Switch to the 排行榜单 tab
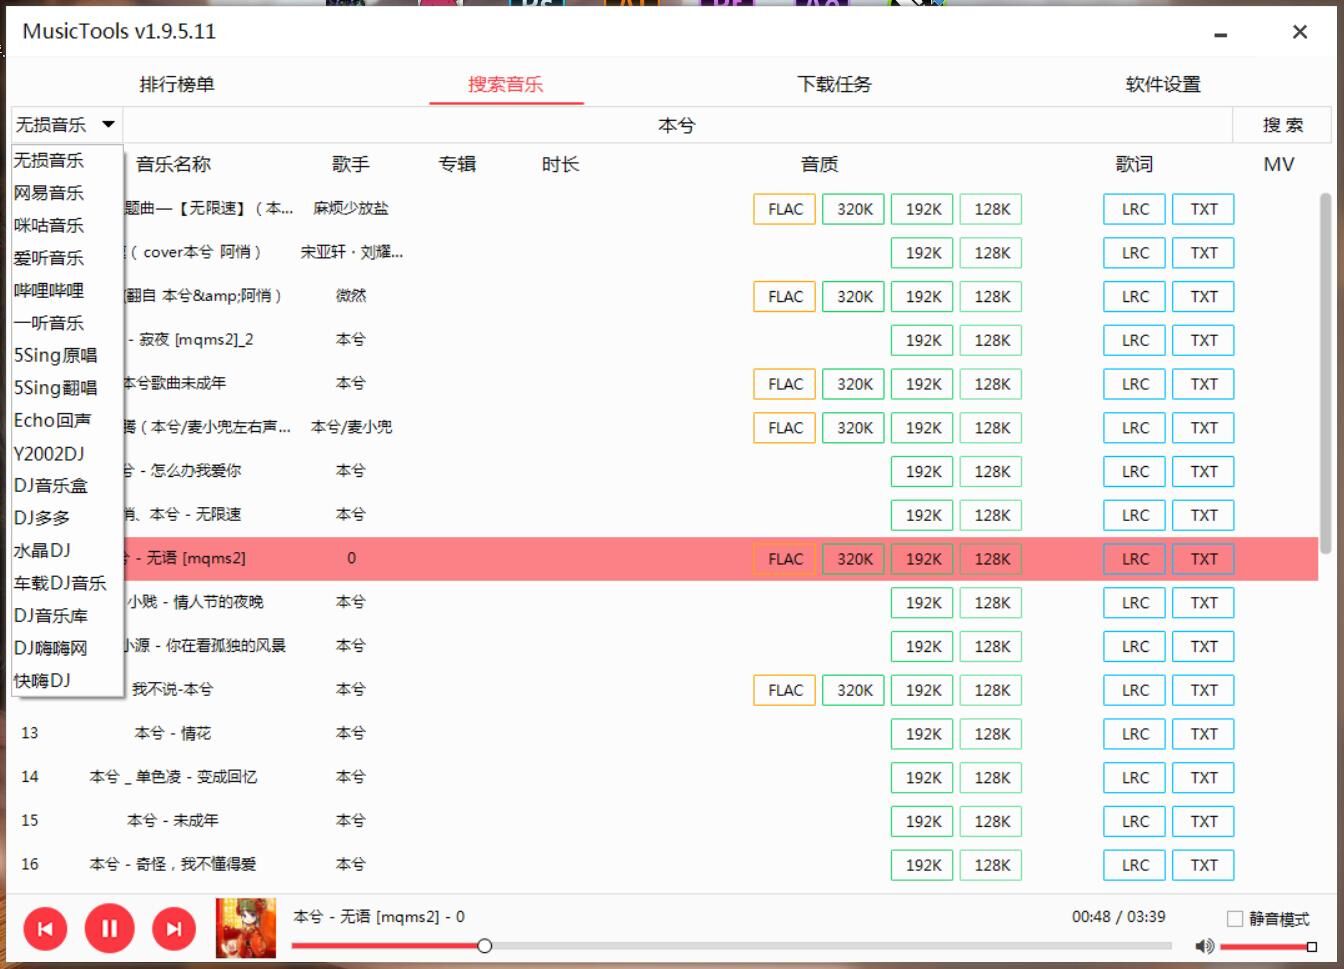1344x969 pixels. pos(177,85)
